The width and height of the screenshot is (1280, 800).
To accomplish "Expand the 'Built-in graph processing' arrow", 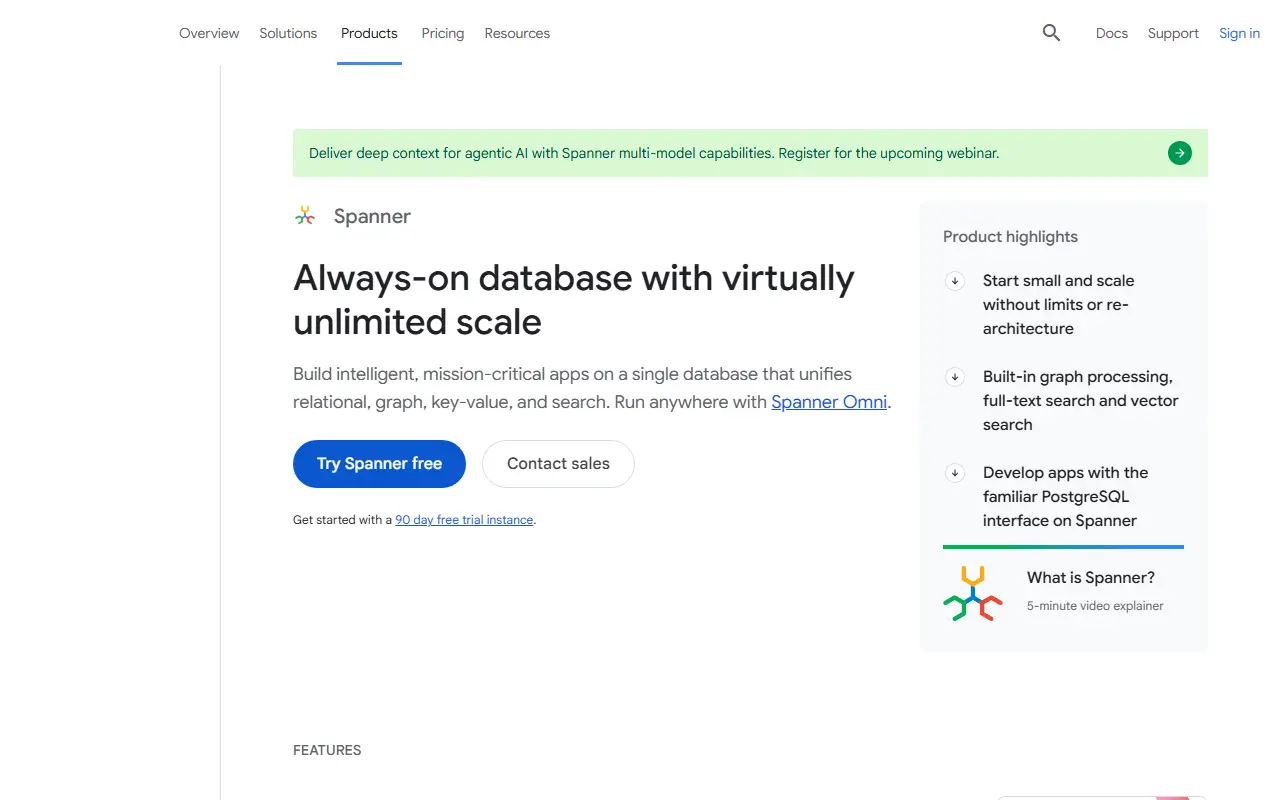I will 955,377.
